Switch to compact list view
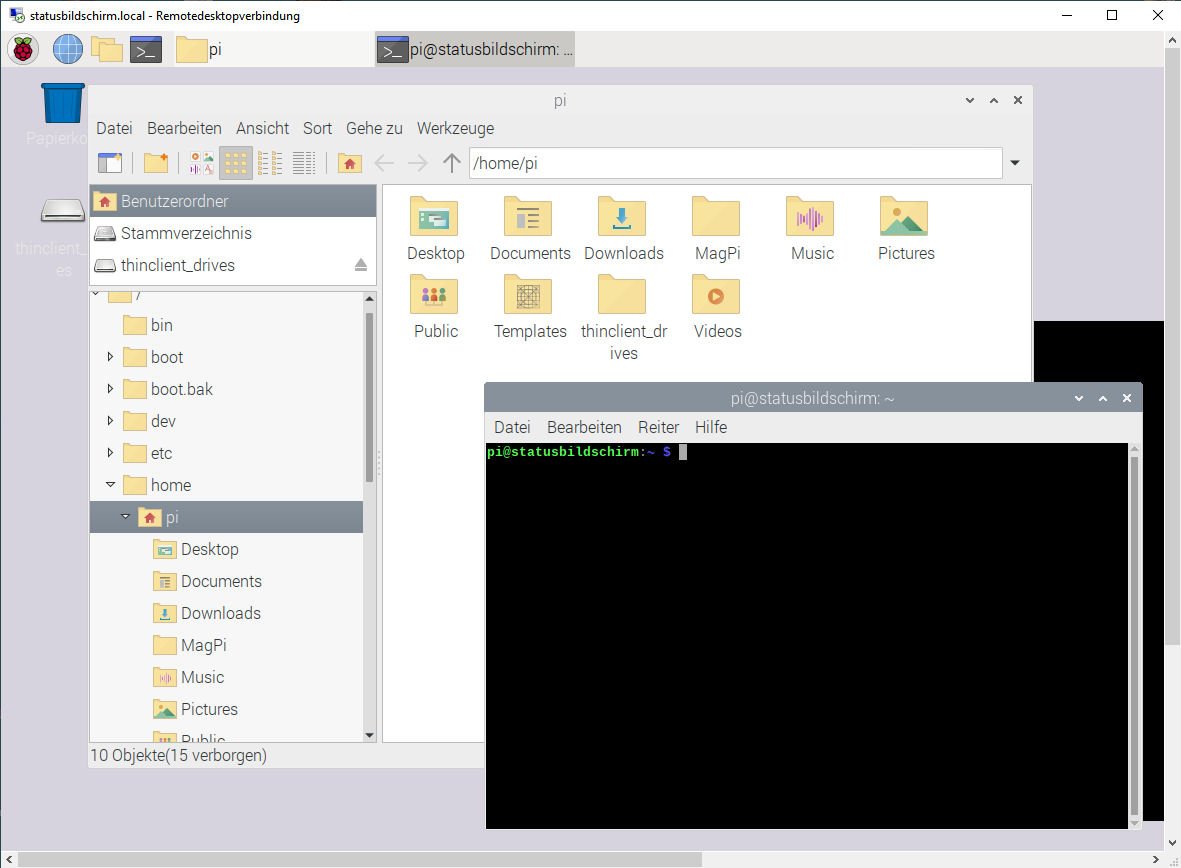 [270, 163]
